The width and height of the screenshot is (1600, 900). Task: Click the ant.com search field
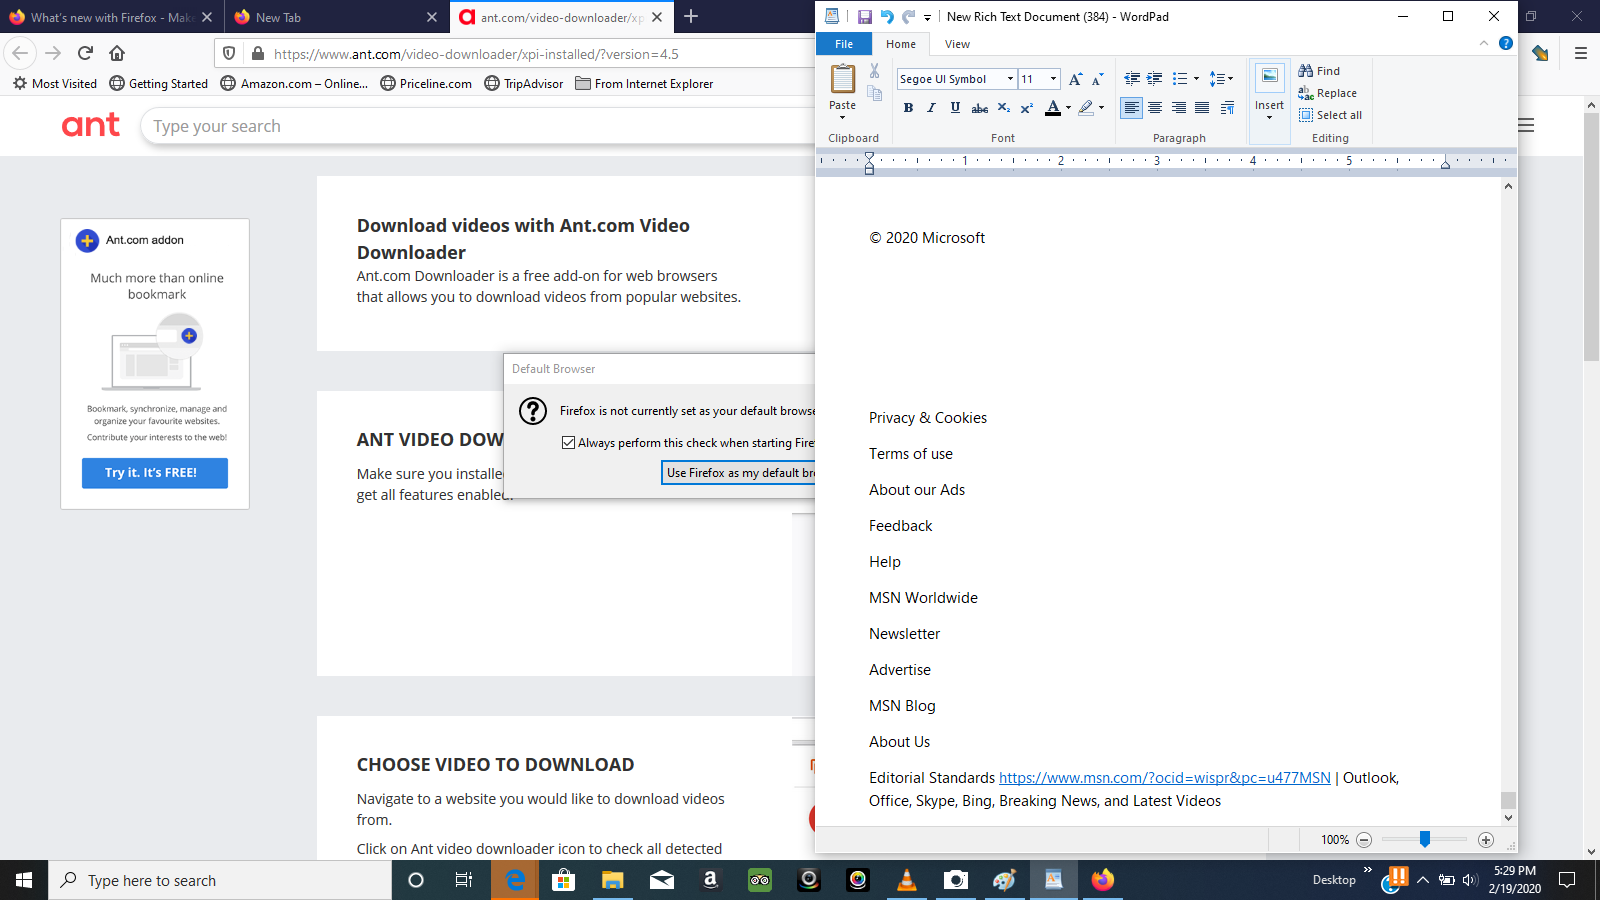(x=480, y=126)
